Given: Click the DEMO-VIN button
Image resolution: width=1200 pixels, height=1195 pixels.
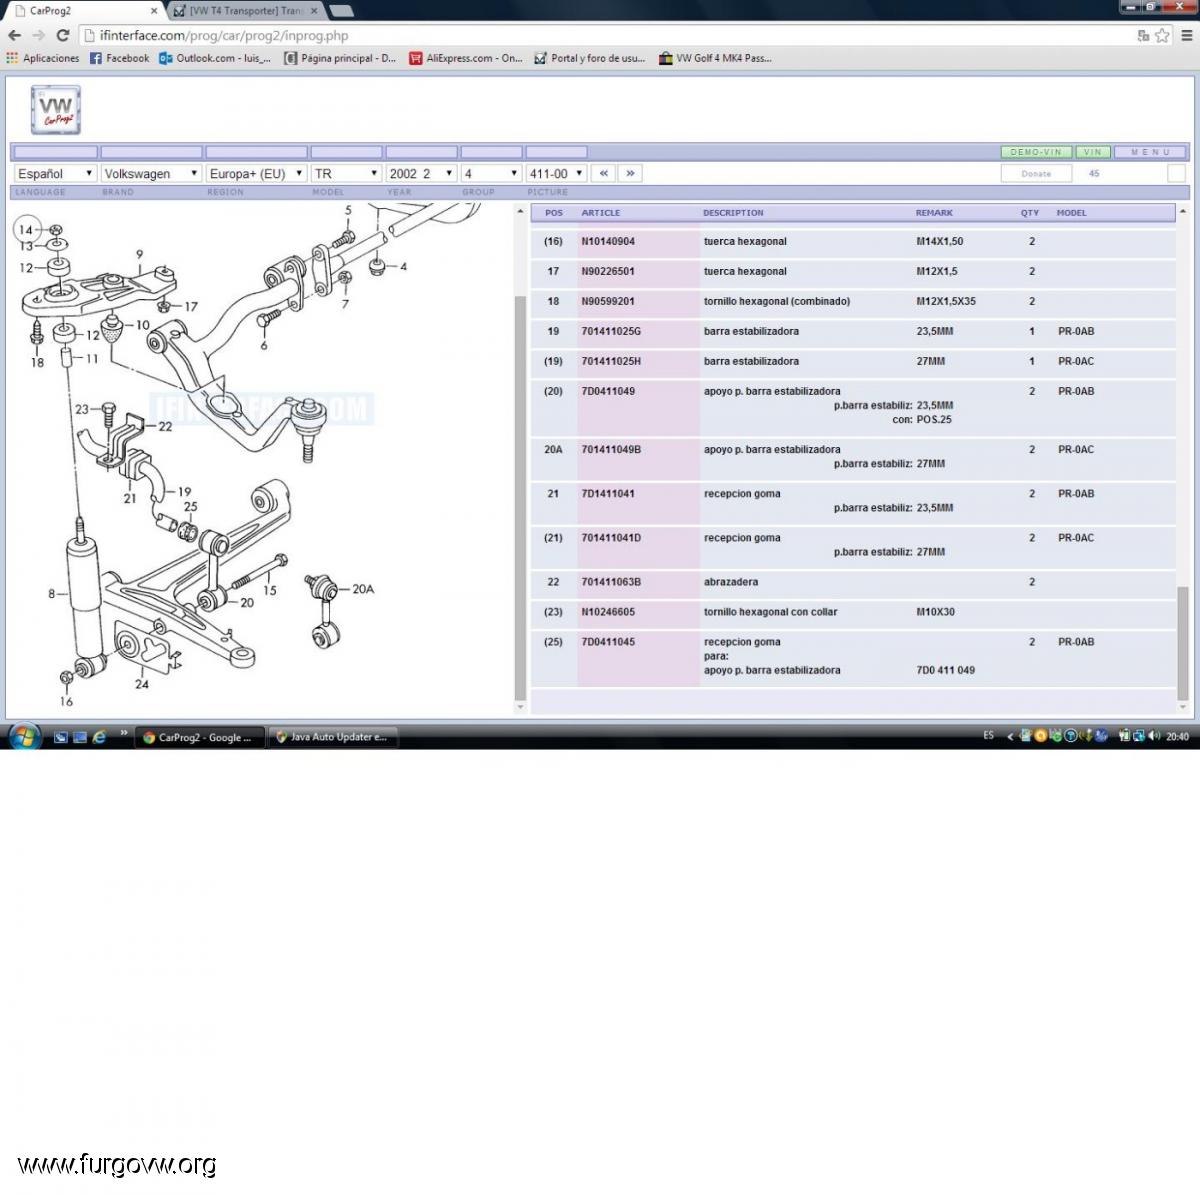Looking at the screenshot, I should [1036, 152].
